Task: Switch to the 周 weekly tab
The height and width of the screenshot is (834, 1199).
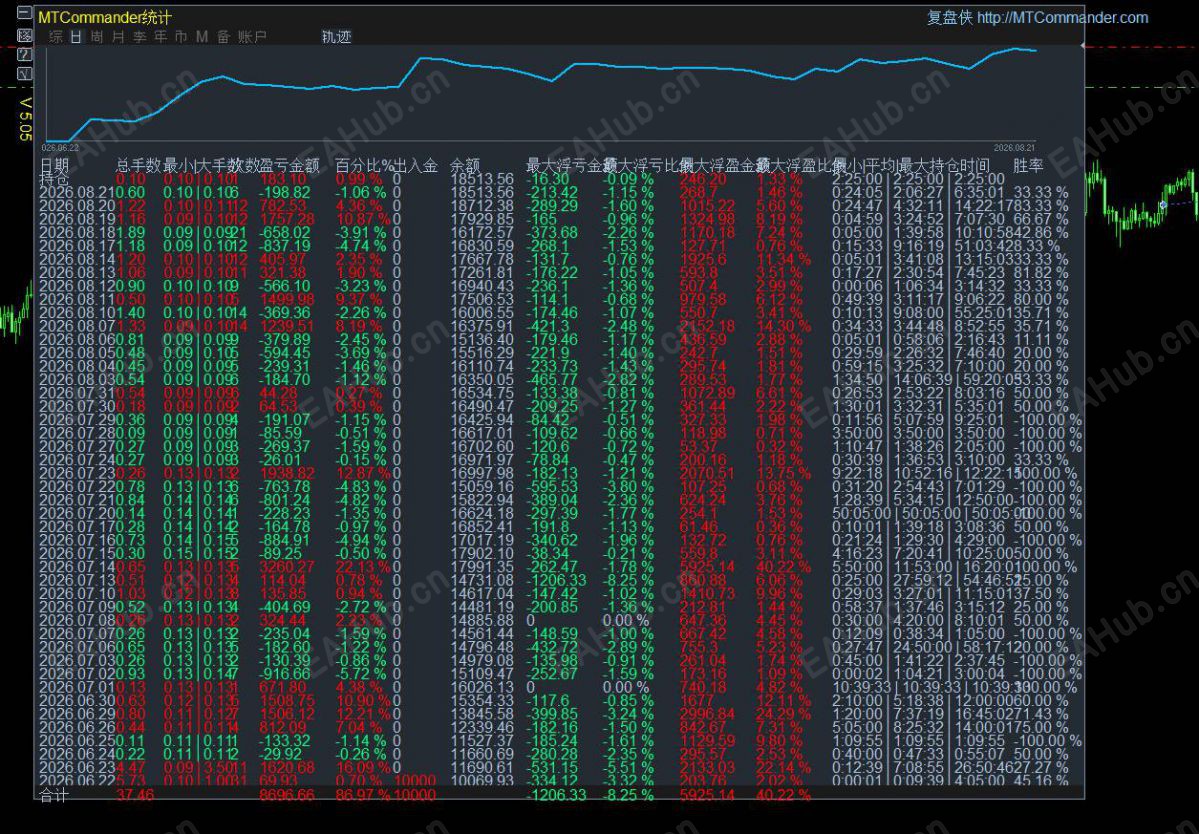Action: click(97, 37)
